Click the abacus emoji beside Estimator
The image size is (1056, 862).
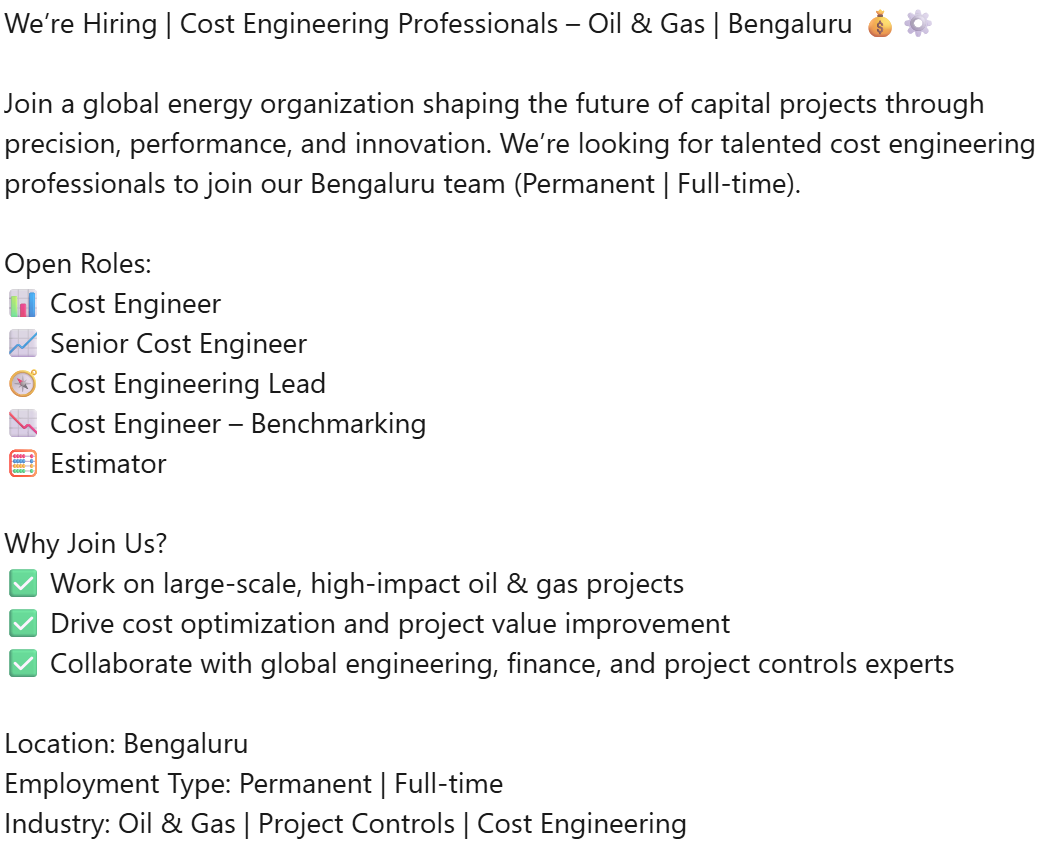coord(23,464)
